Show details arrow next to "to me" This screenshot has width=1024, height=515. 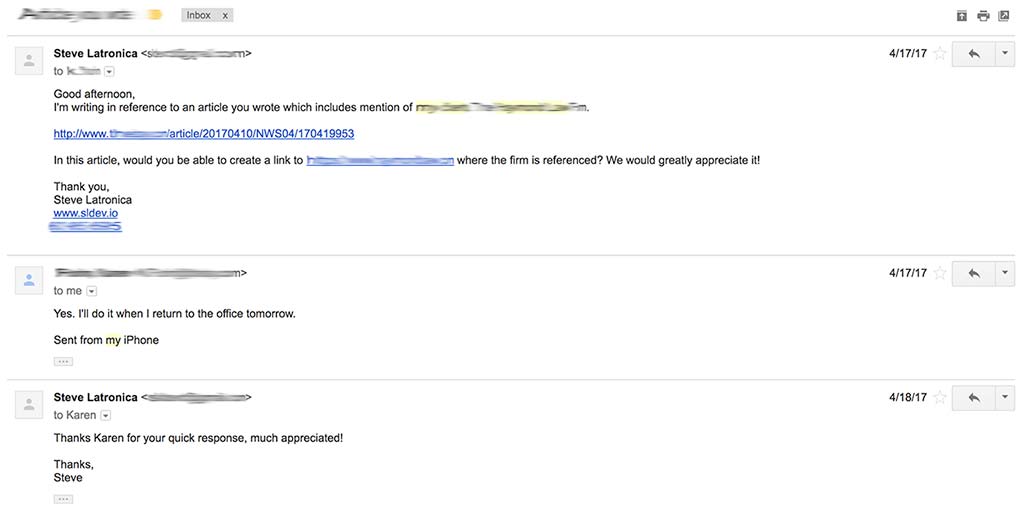click(91, 291)
